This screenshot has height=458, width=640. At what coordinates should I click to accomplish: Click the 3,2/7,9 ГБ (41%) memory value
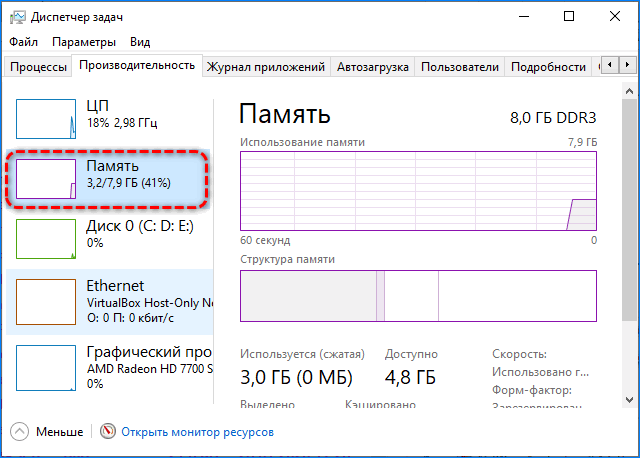click(129, 182)
